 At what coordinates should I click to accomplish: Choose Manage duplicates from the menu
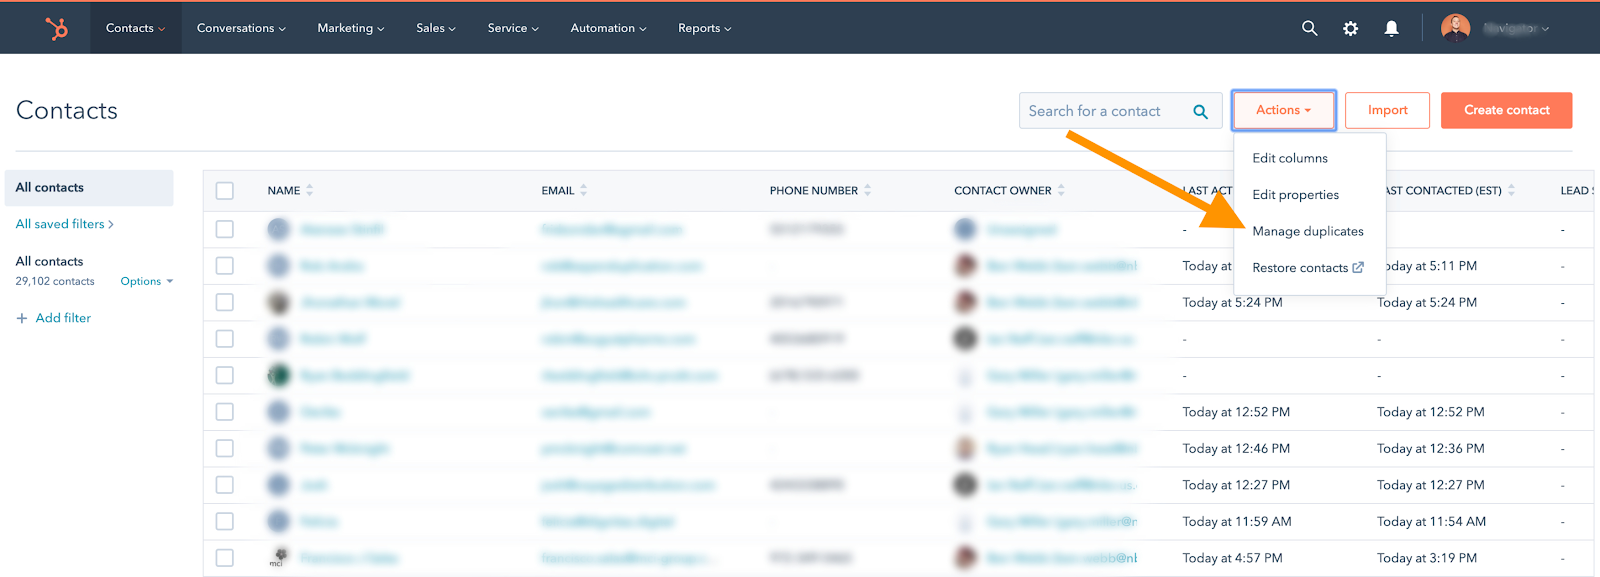click(x=1307, y=231)
